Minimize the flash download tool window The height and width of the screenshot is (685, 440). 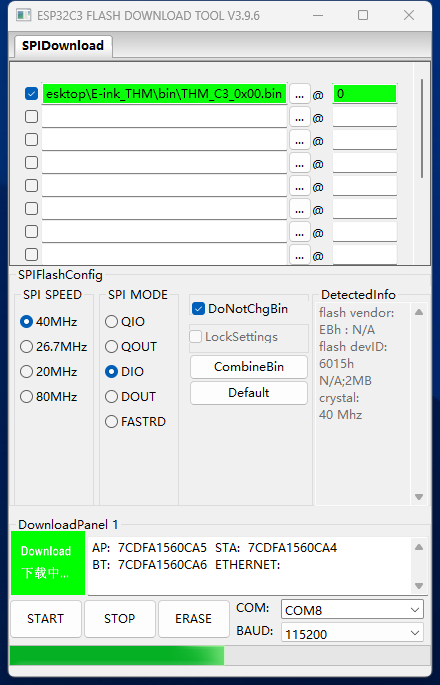(x=318, y=15)
